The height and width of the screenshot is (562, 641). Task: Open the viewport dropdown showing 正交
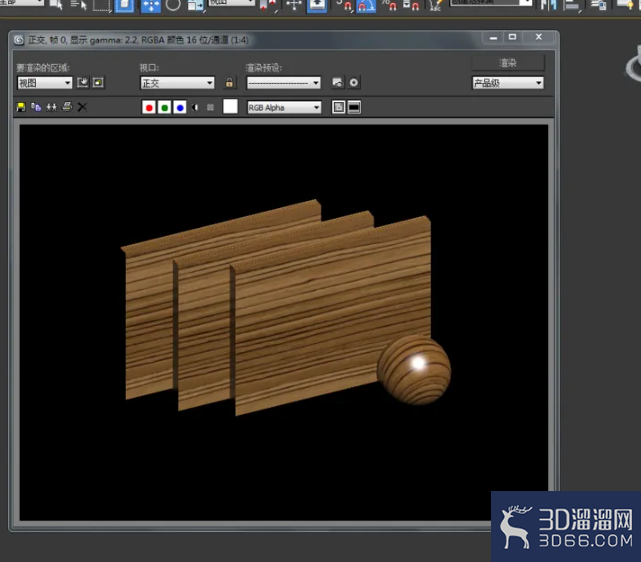pyautogui.click(x=177, y=83)
